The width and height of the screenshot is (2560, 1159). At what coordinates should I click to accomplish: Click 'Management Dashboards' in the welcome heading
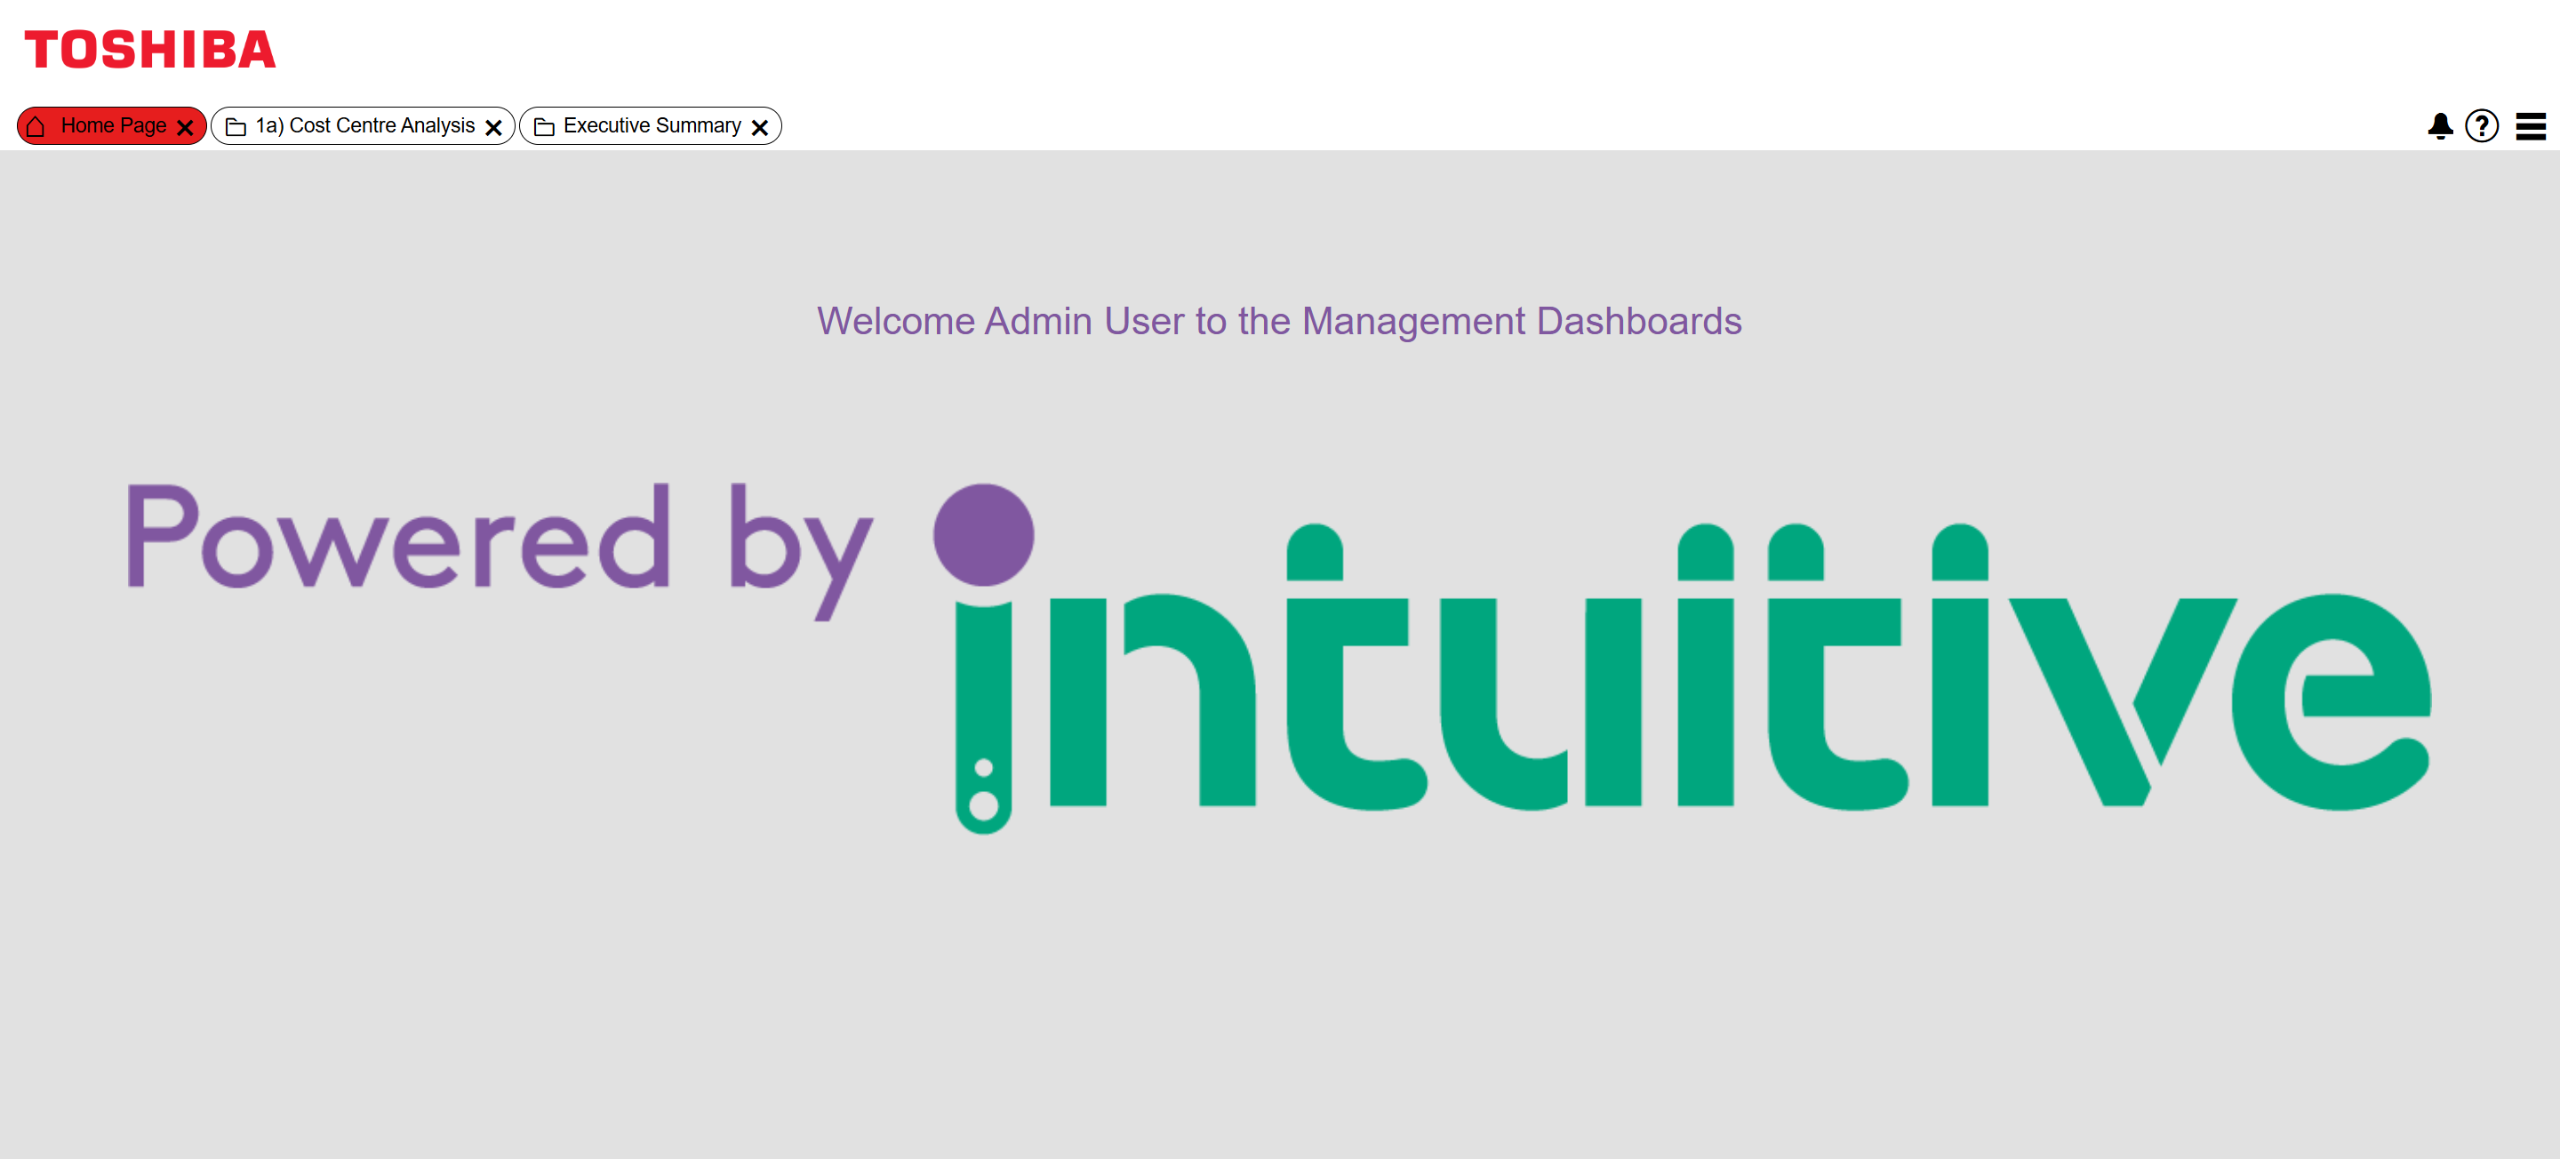(x=1521, y=321)
